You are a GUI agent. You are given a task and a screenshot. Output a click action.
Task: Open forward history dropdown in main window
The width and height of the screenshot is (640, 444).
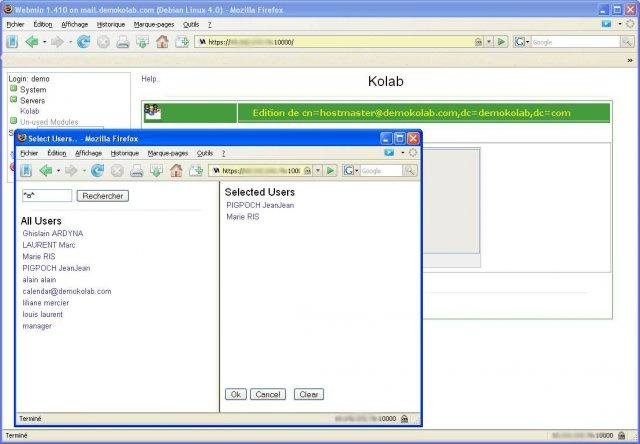(x=70, y=42)
